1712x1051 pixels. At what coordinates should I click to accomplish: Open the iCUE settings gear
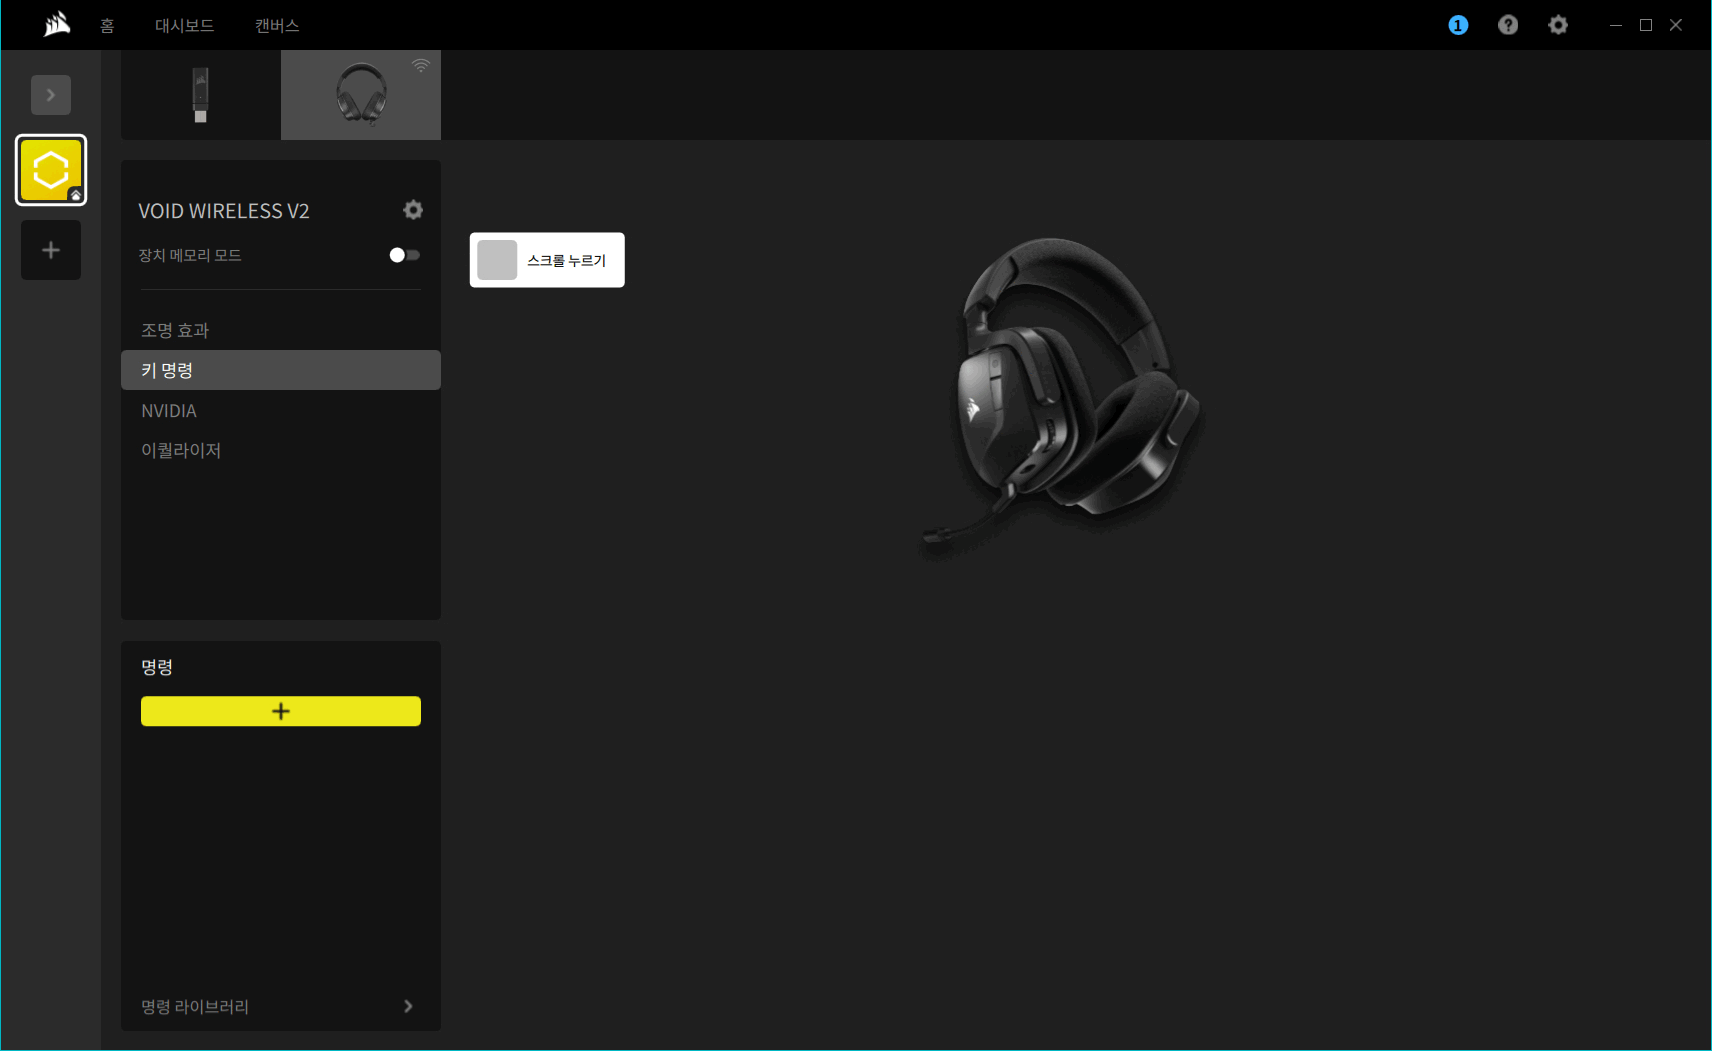1558,25
